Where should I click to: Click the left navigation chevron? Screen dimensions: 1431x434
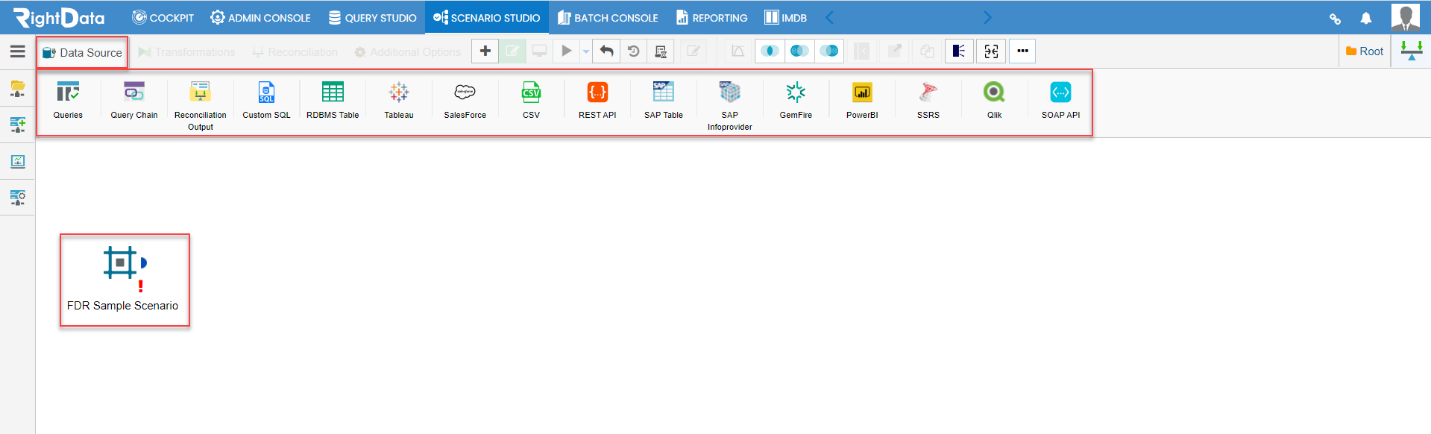click(x=829, y=17)
